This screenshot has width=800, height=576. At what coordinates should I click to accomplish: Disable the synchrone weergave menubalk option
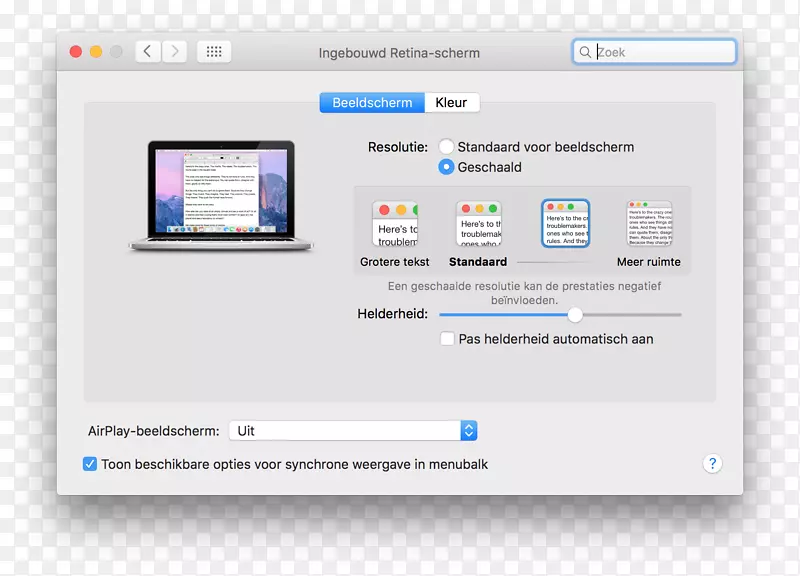[x=90, y=463]
